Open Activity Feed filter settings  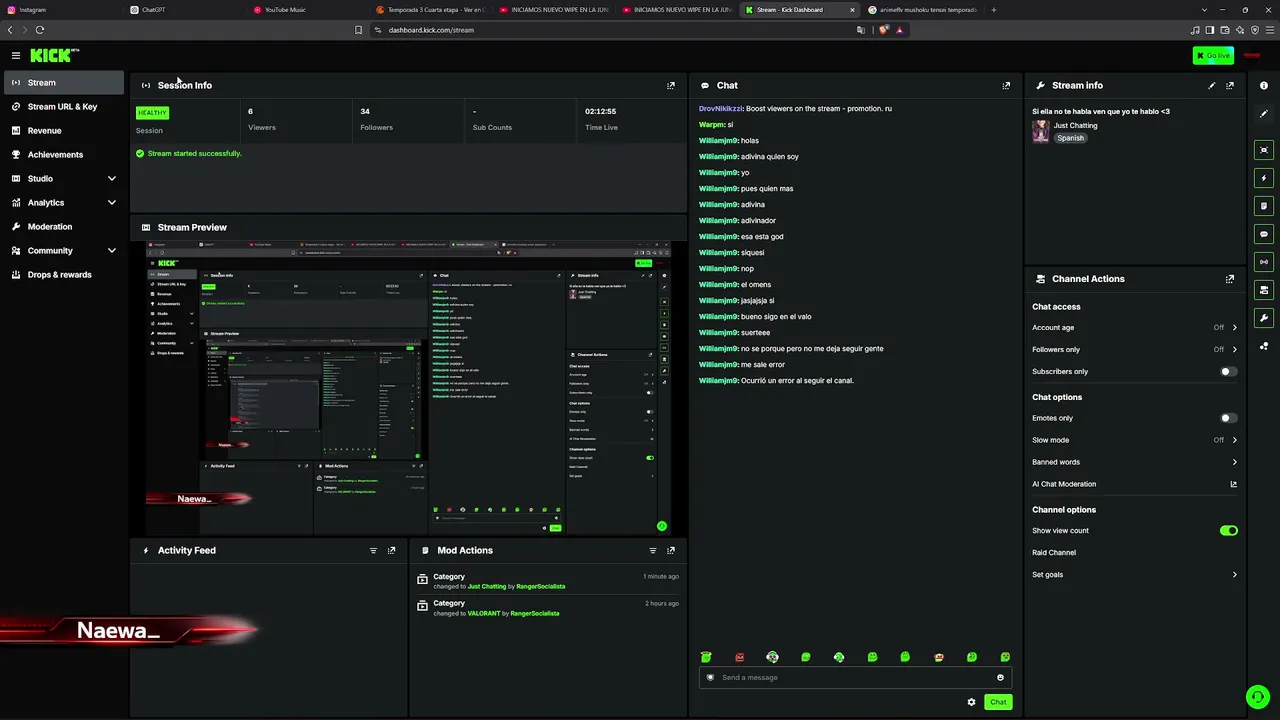373,550
